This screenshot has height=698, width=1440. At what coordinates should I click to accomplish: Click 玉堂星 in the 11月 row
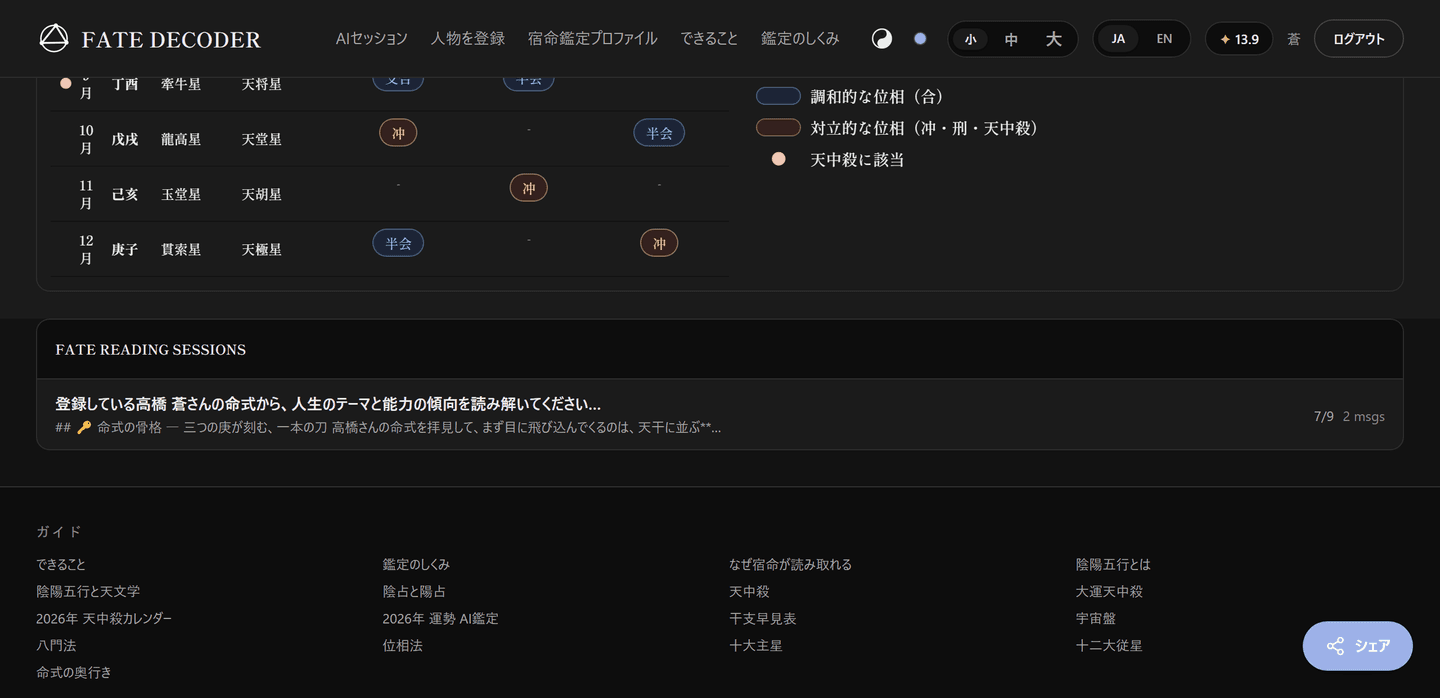click(x=181, y=194)
